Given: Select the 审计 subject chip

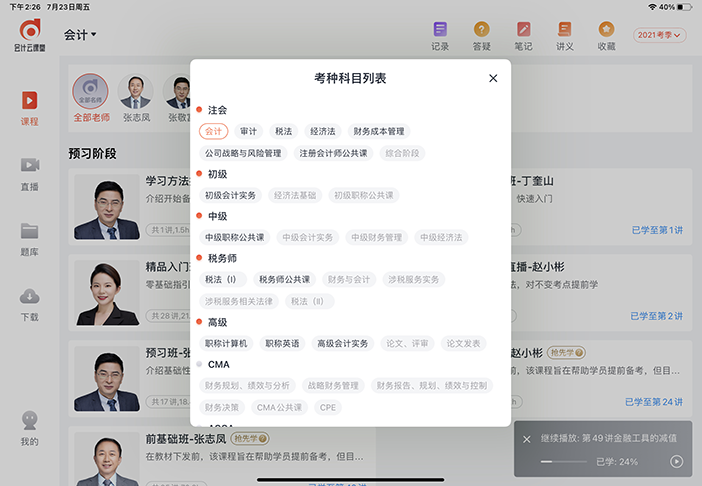Looking at the screenshot, I should (249, 131).
